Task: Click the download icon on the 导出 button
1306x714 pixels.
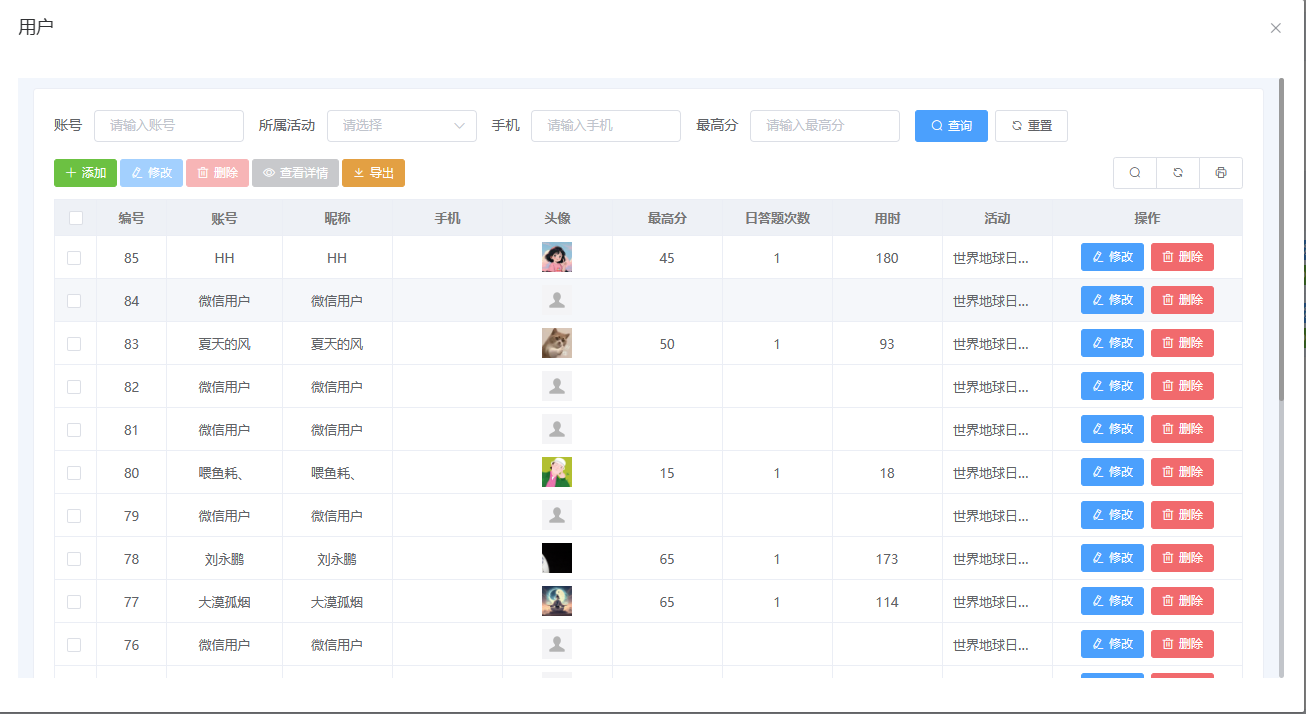Action: (x=358, y=172)
